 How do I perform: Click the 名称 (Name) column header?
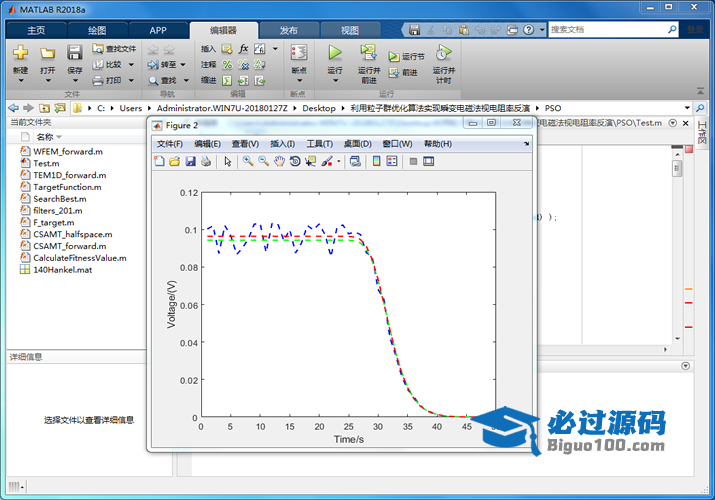click(45, 137)
